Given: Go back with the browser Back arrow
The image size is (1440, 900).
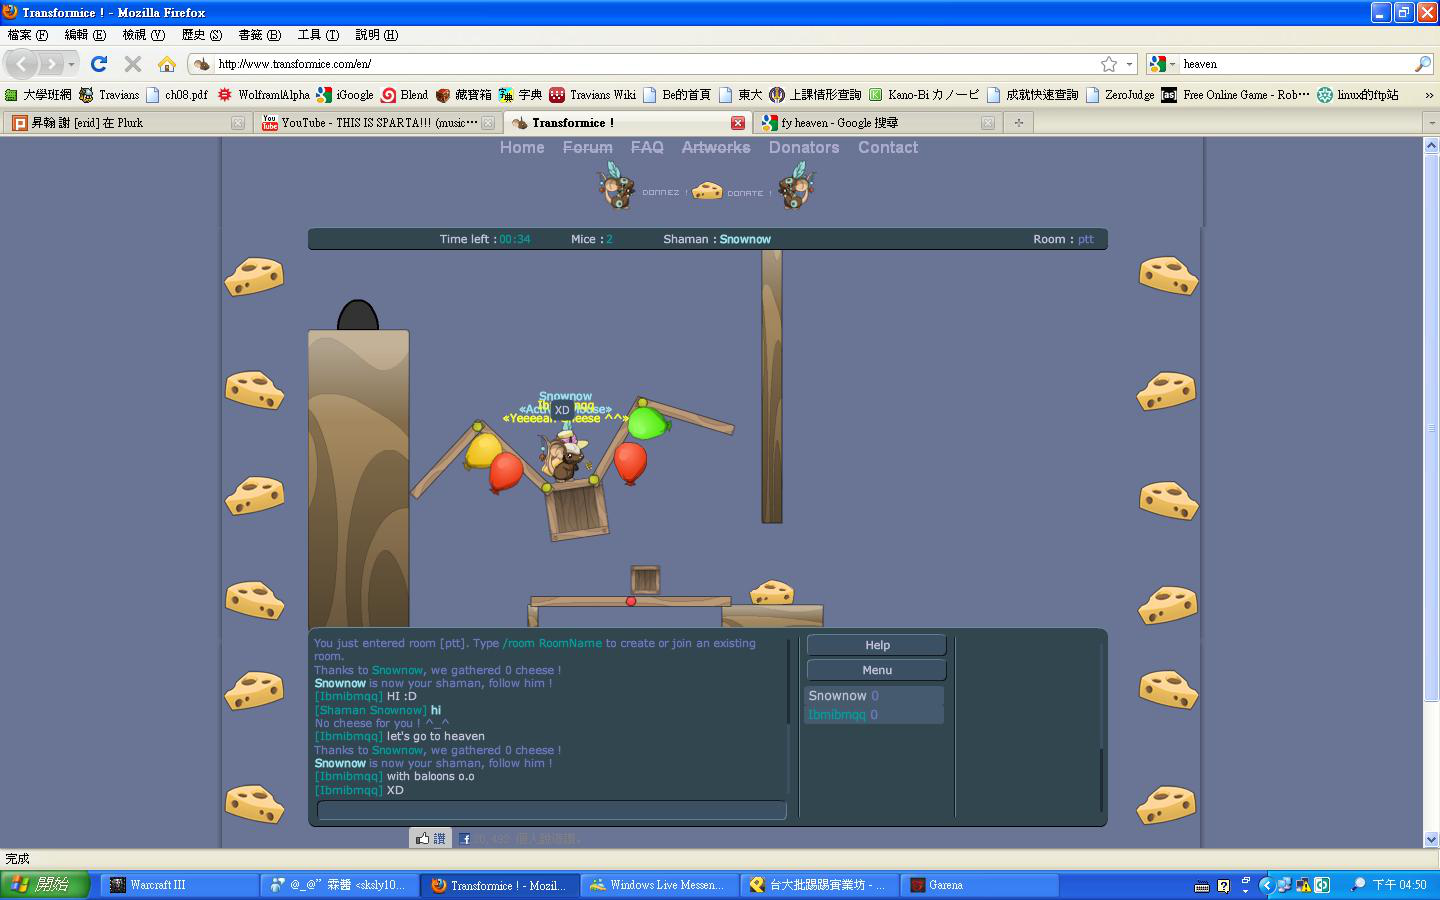Looking at the screenshot, I should coord(22,64).
